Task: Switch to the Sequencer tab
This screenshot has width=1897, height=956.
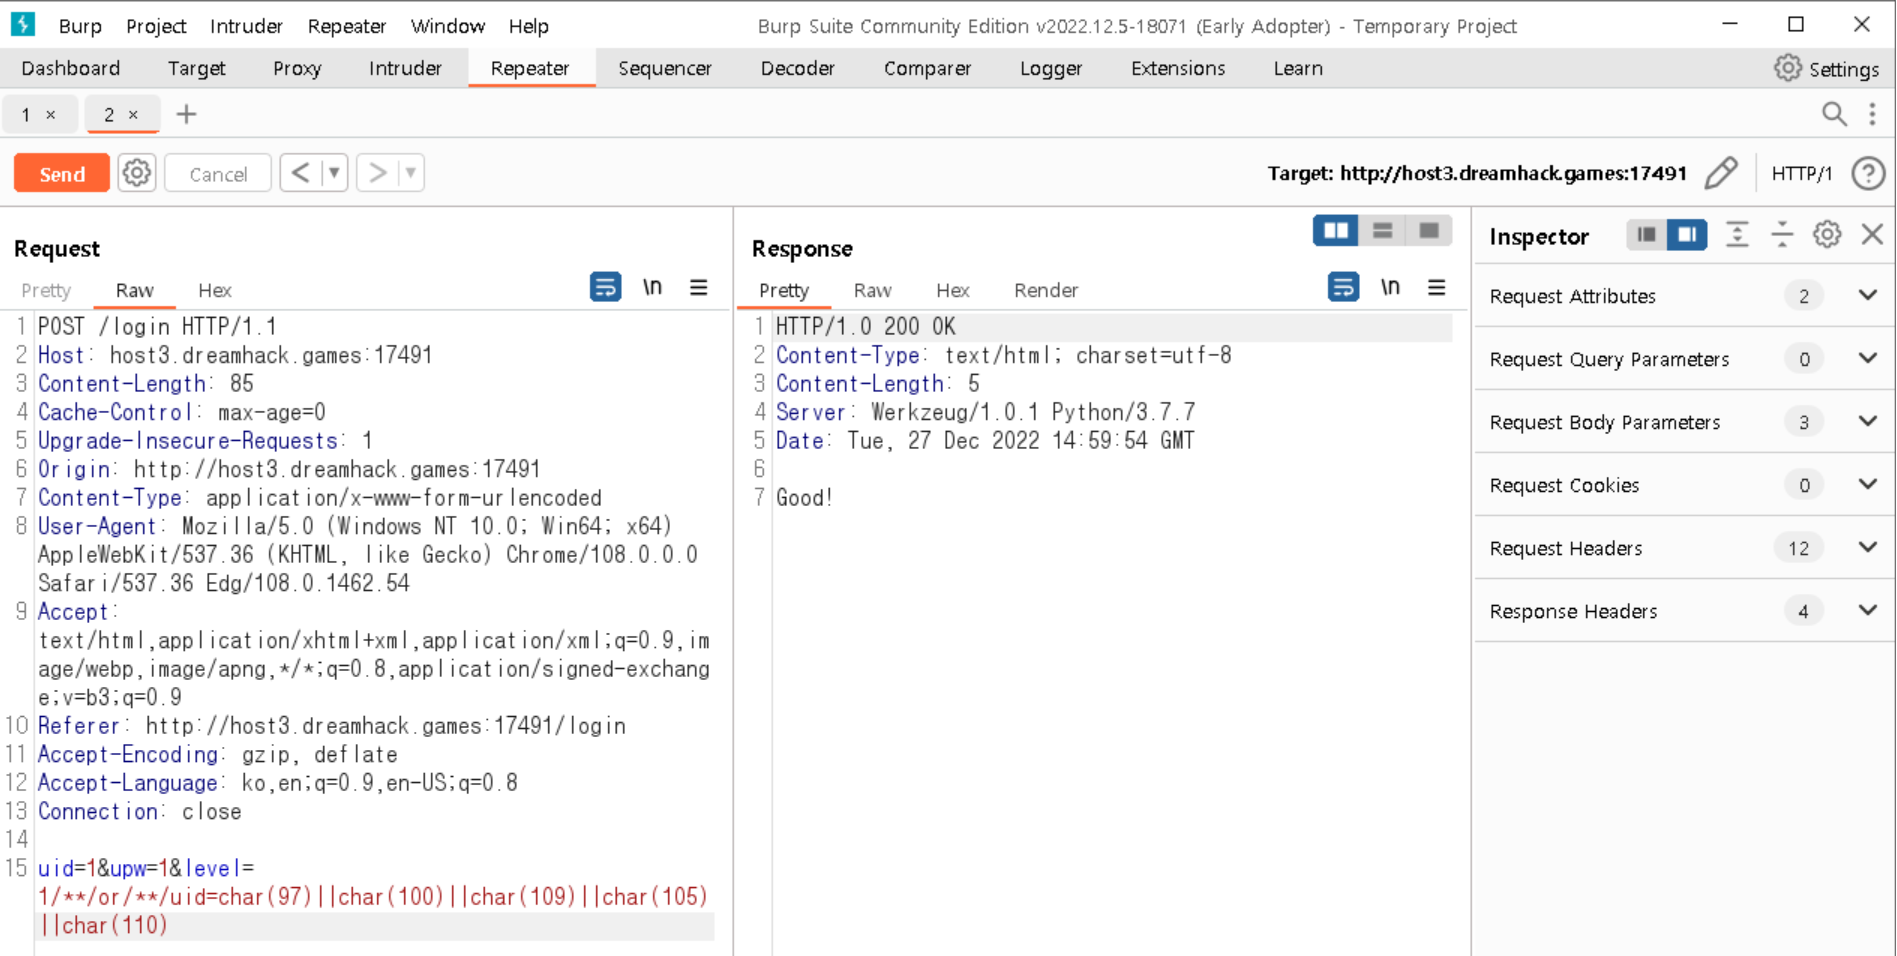Action: coord(665,68)
